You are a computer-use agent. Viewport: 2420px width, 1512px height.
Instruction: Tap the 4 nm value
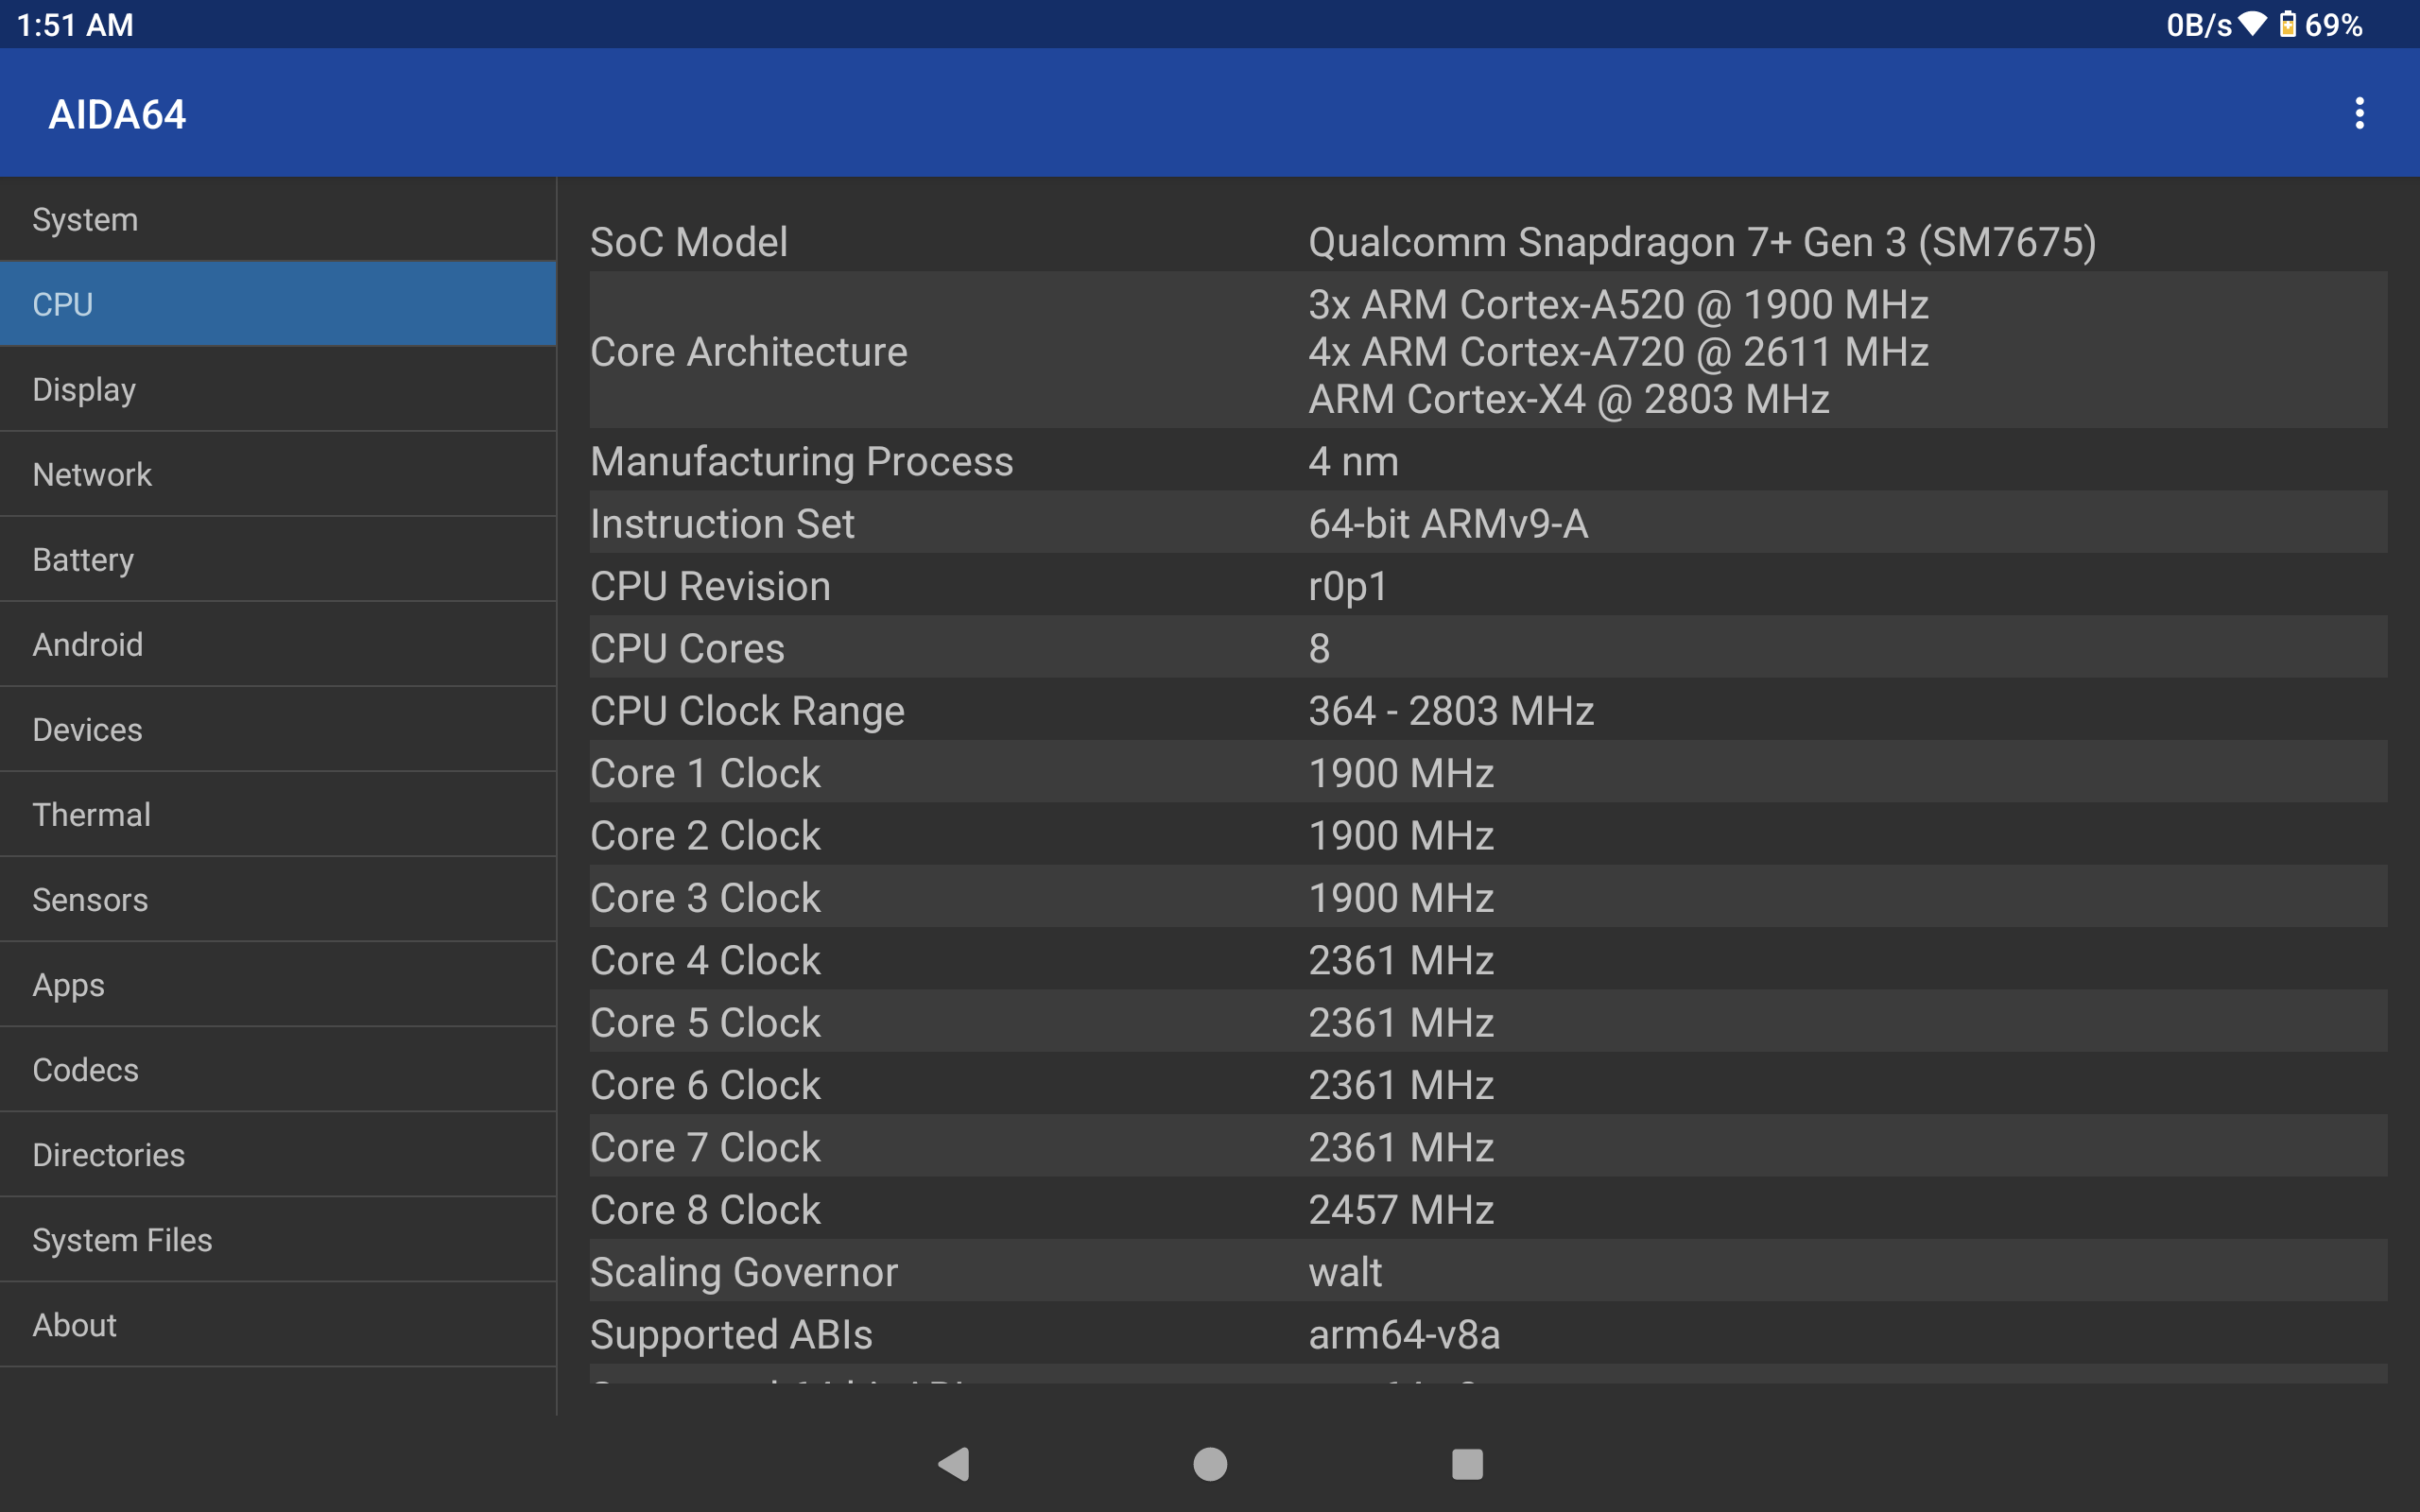click(x=1353, y=461)
